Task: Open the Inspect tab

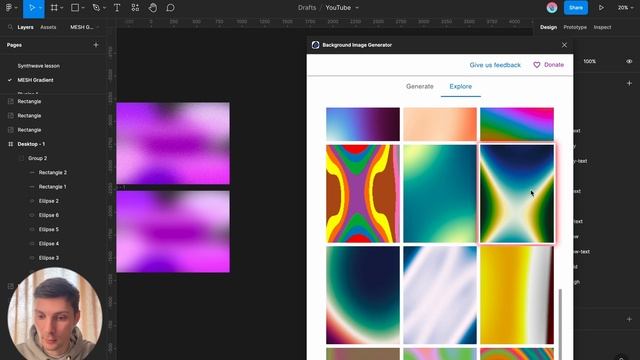Action: [x=602, y=27]
